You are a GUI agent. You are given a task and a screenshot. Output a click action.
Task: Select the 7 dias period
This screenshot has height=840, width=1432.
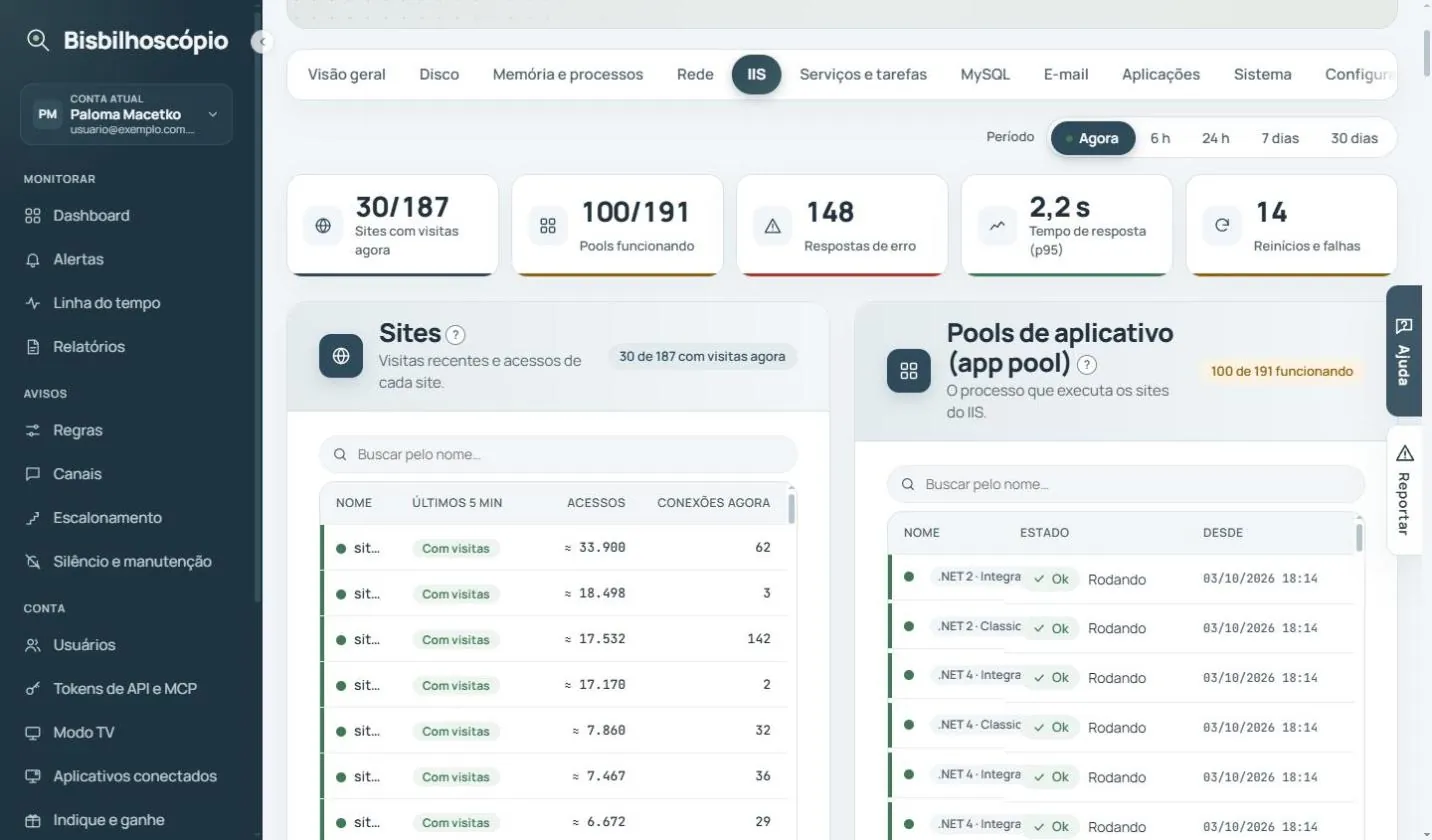tap(1280, 138)
